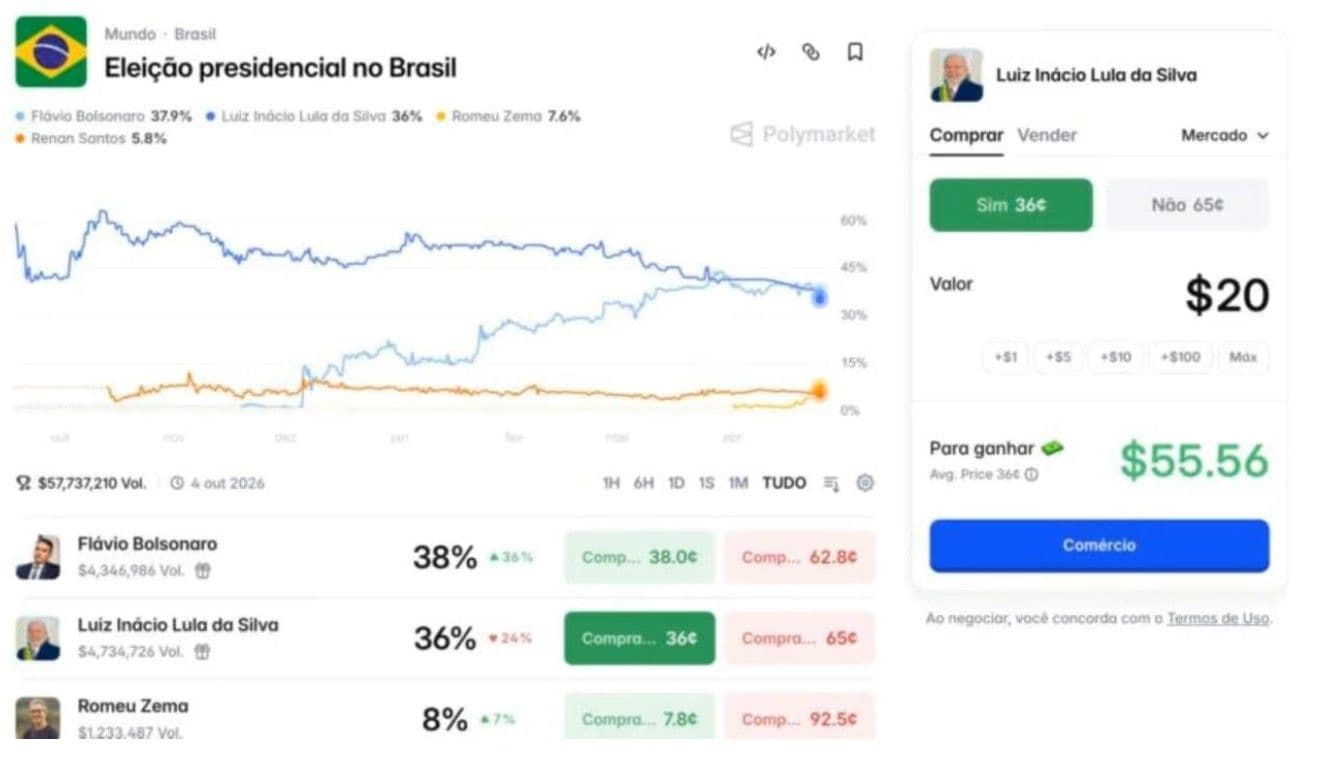Select the 1M chart timeframe
Viewport: 1318px width, 762px height.
click(x=738, y=482)
